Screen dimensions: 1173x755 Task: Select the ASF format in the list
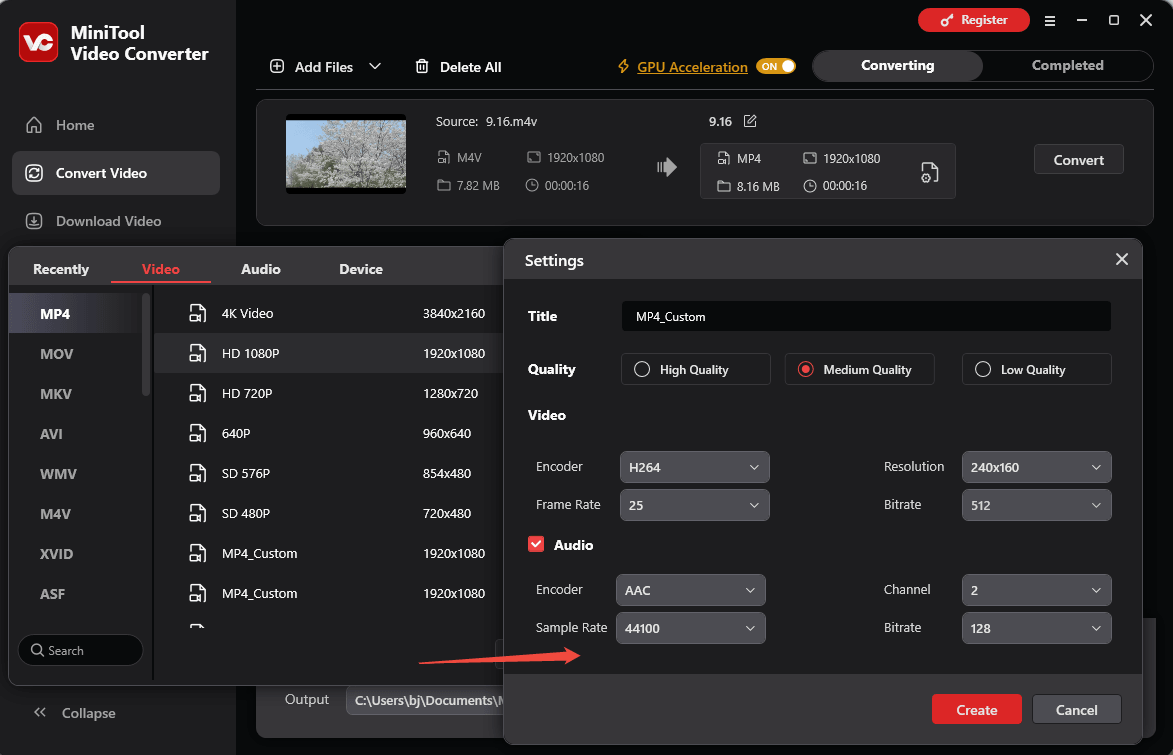pos(52,594)
